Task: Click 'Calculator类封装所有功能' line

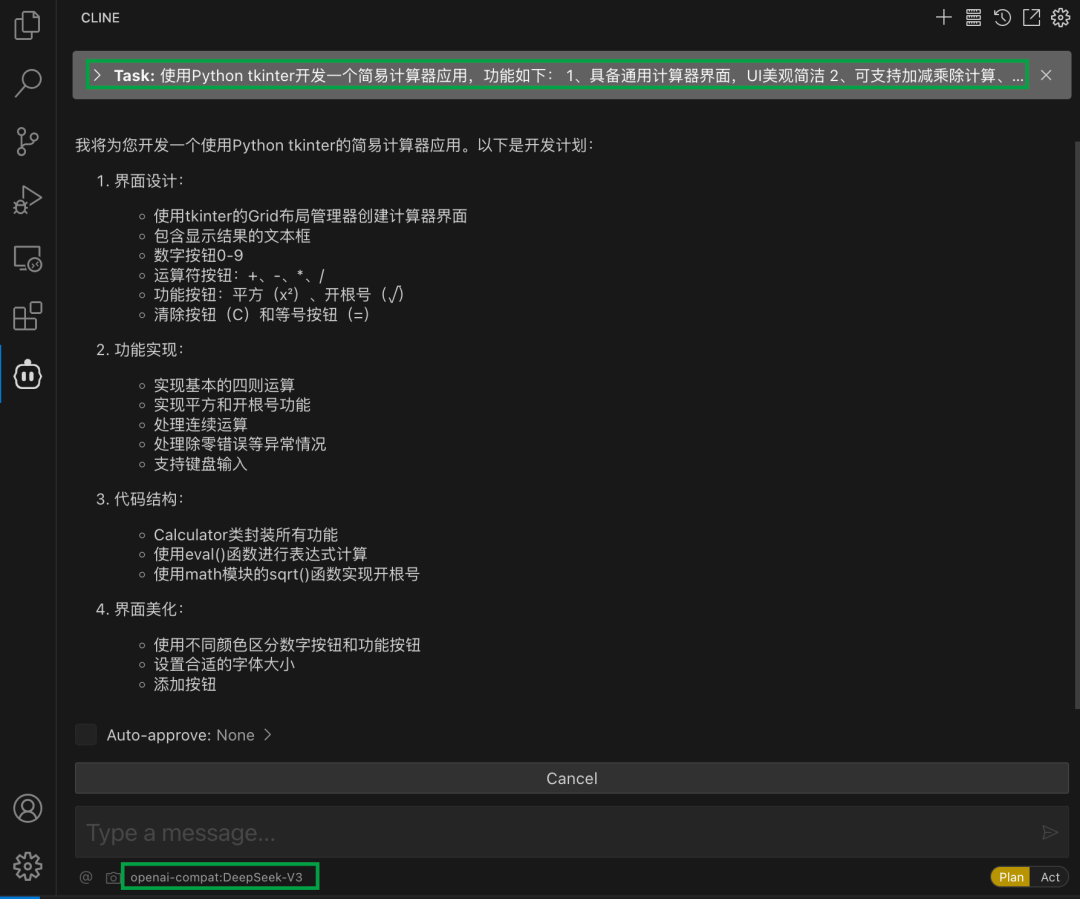Action: click(246, 535)
